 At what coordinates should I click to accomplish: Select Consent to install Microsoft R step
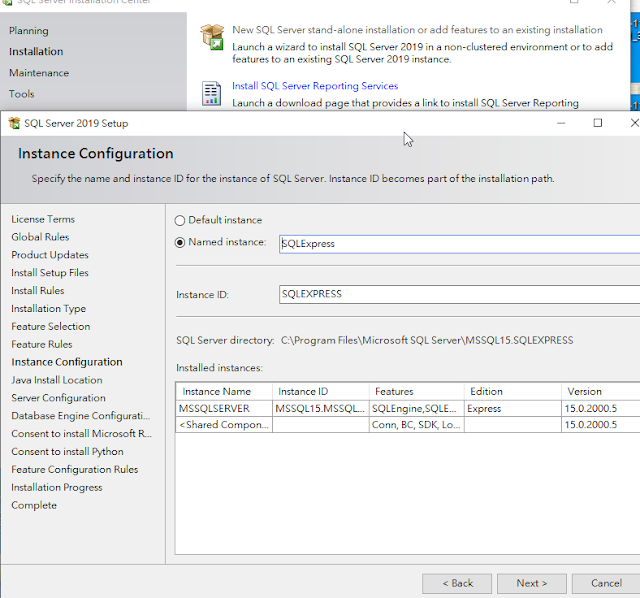[82, 433]
